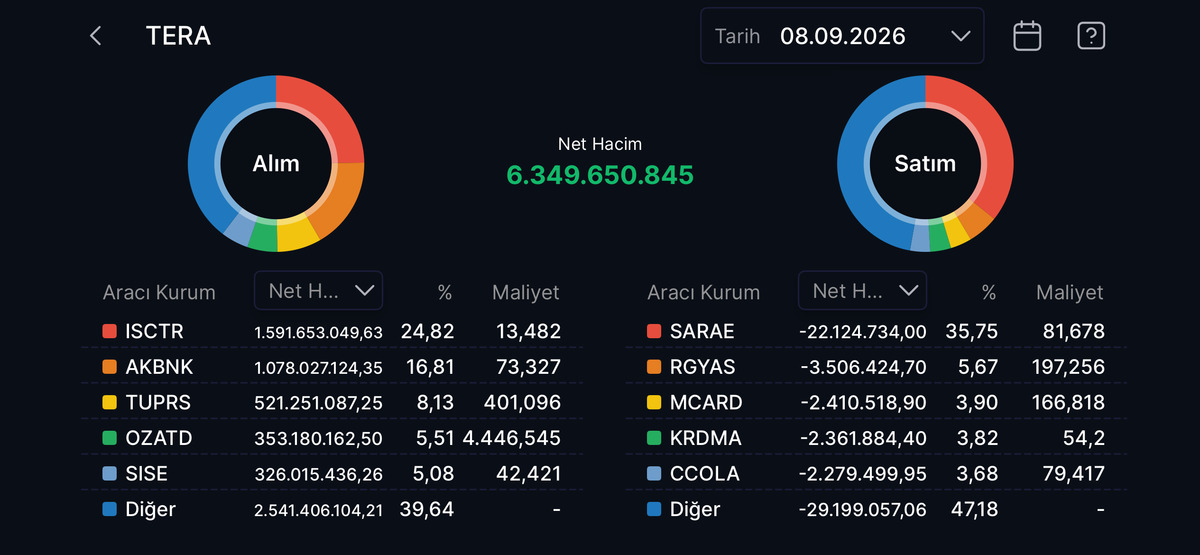Expand the Tarih date dropdown
The image size is (1200, 555).
[x=842, y=36]
